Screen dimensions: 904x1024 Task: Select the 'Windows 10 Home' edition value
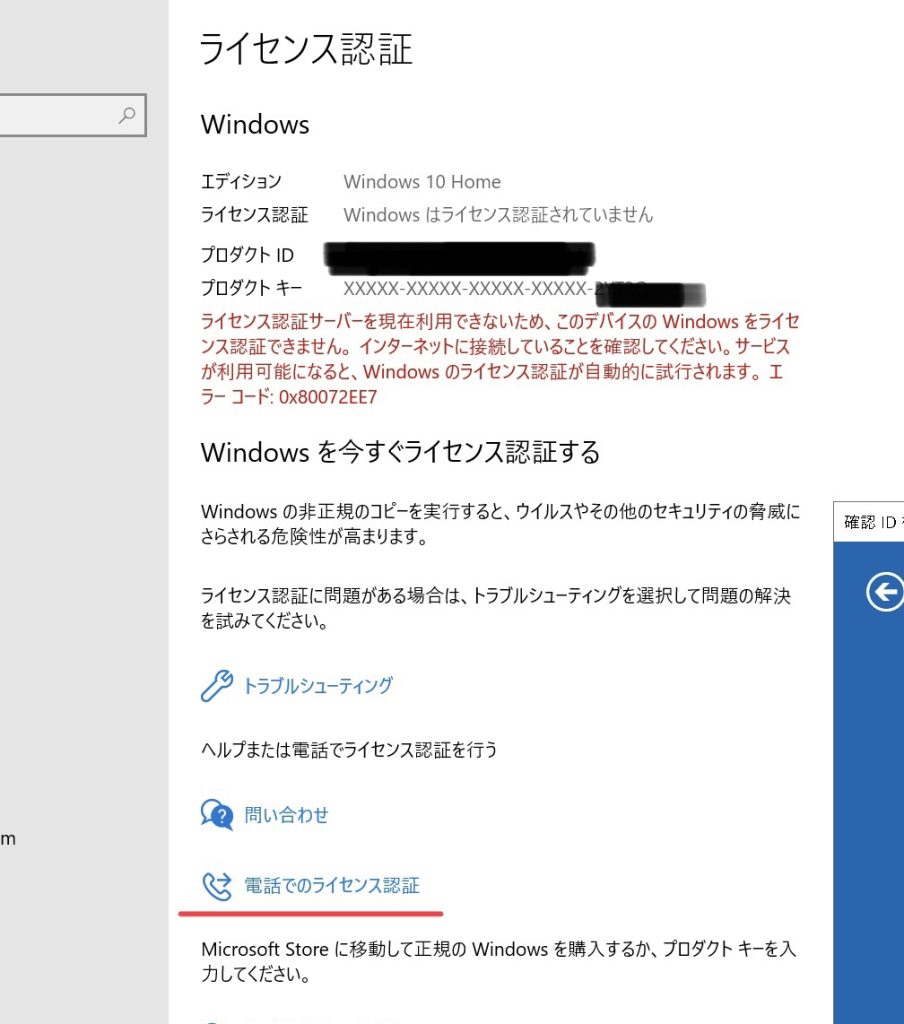coord(422,182)
